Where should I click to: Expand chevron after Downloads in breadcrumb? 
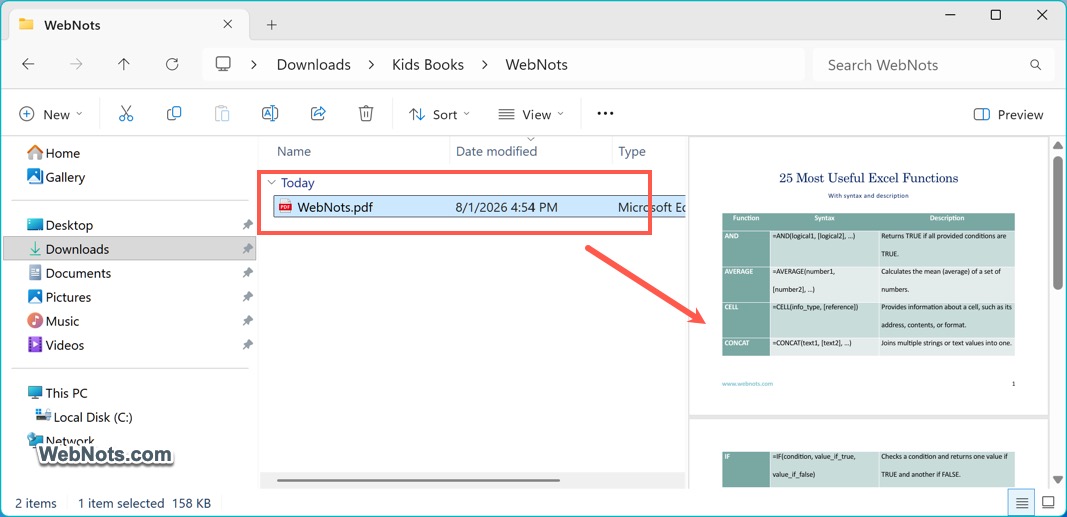pos(372,65)
